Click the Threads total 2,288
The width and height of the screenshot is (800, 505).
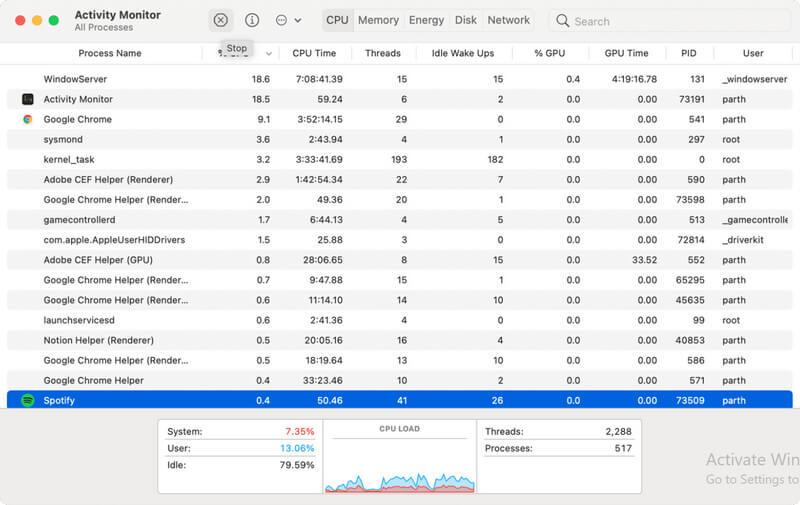(618, 432)
